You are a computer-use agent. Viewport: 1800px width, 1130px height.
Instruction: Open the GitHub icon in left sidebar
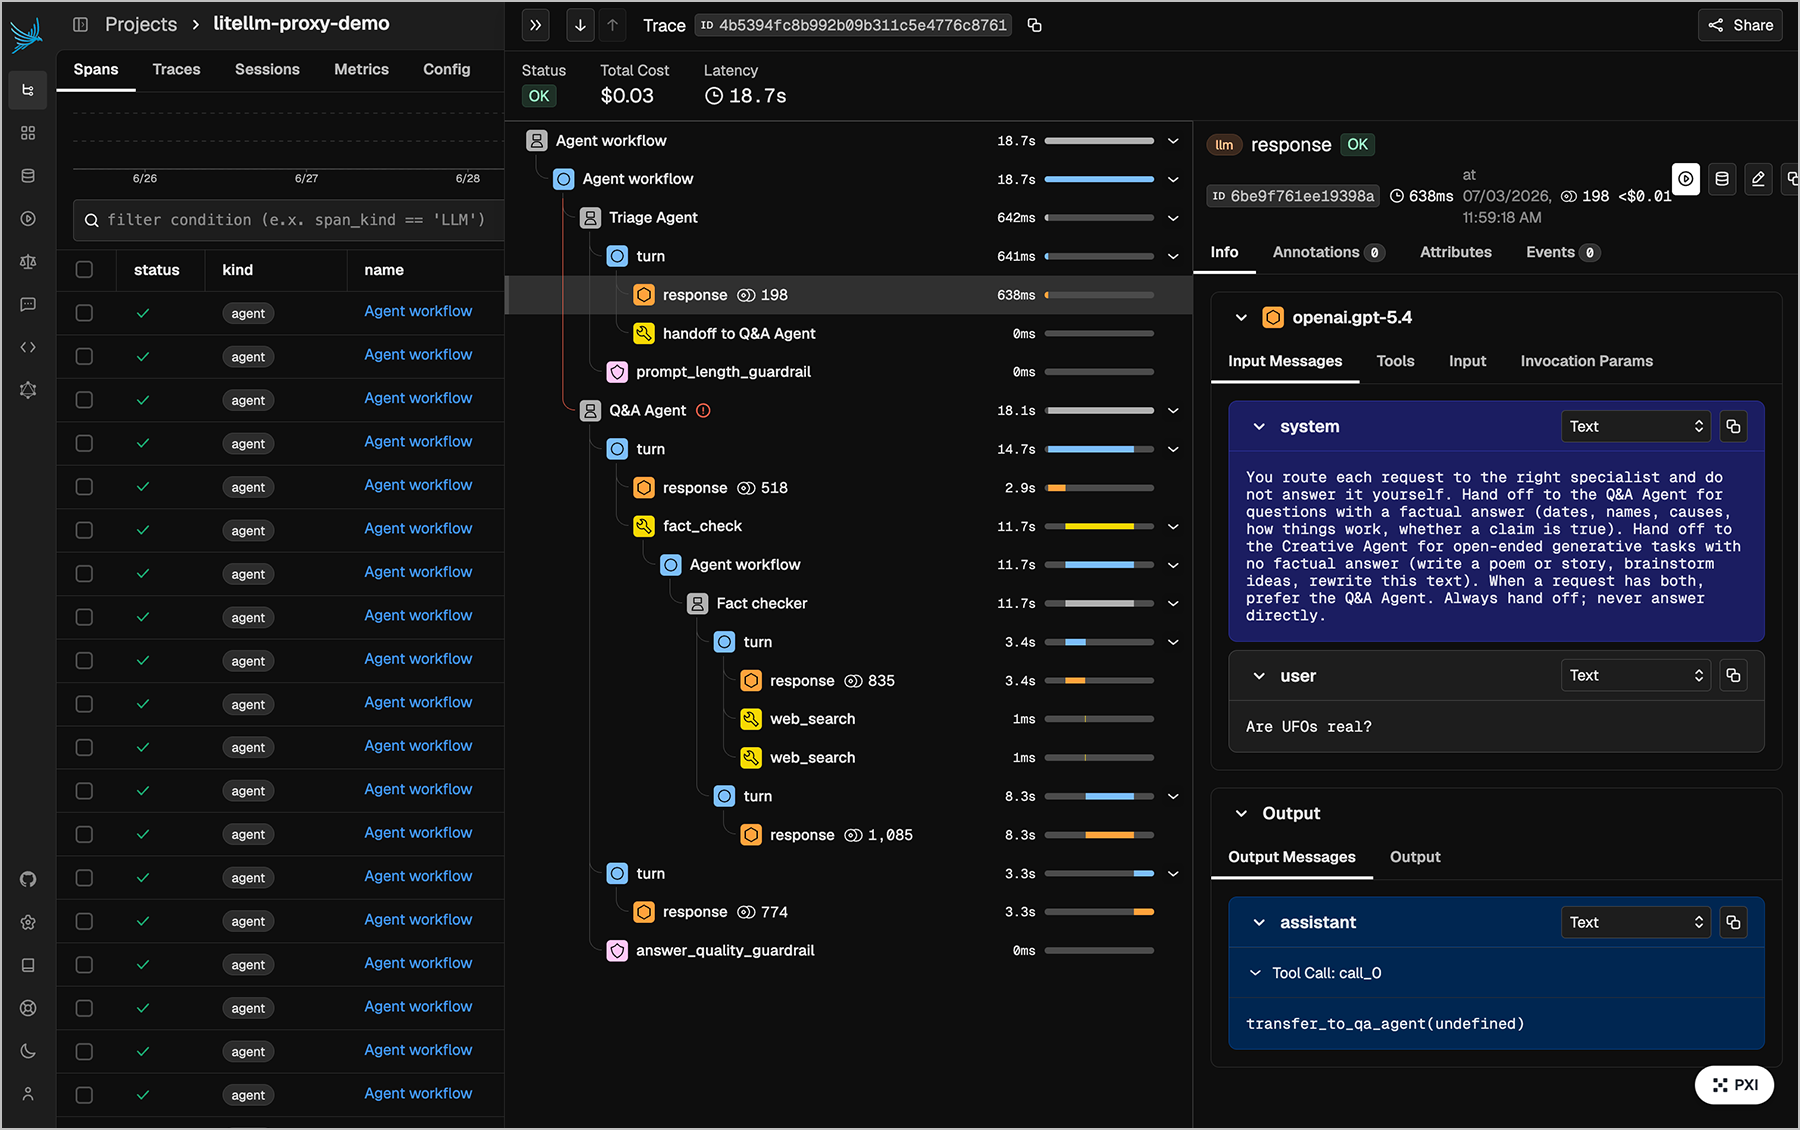coord(28,879)
